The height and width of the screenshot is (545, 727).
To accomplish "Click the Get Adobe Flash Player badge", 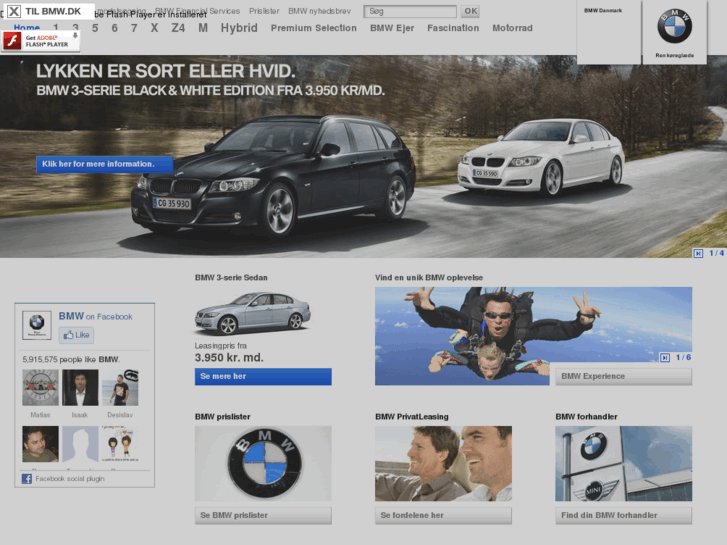I will tap(41, 41).
